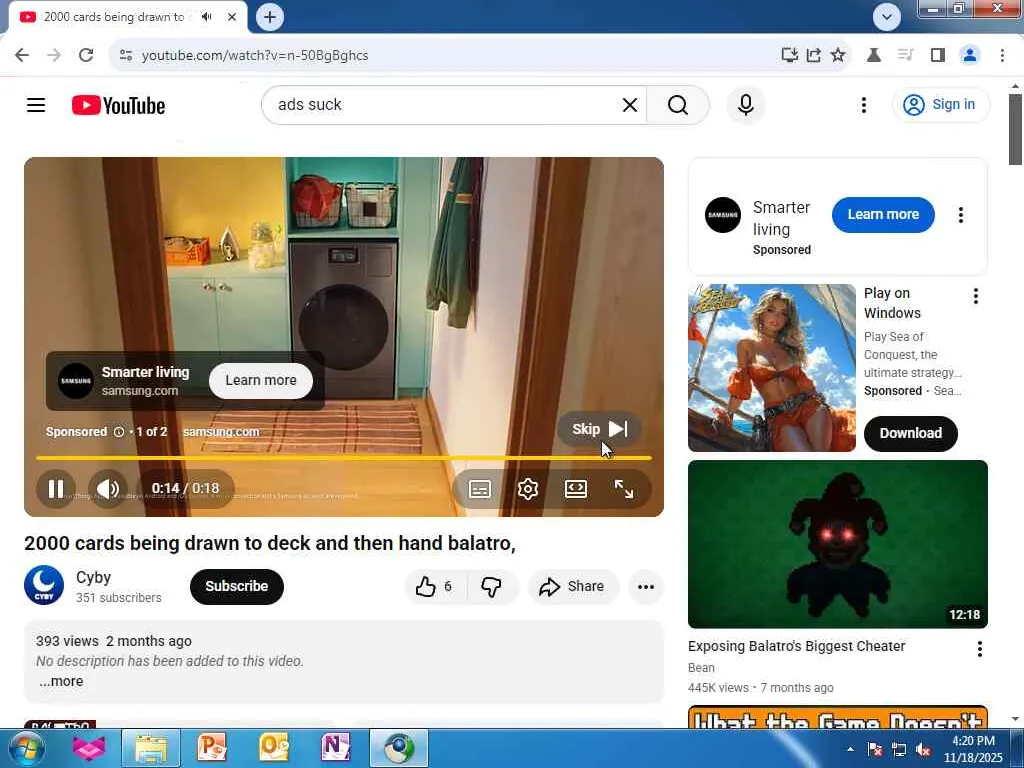Open the Exposing Balatro's Biggest Cheater thumbnail

pos(837,544)
